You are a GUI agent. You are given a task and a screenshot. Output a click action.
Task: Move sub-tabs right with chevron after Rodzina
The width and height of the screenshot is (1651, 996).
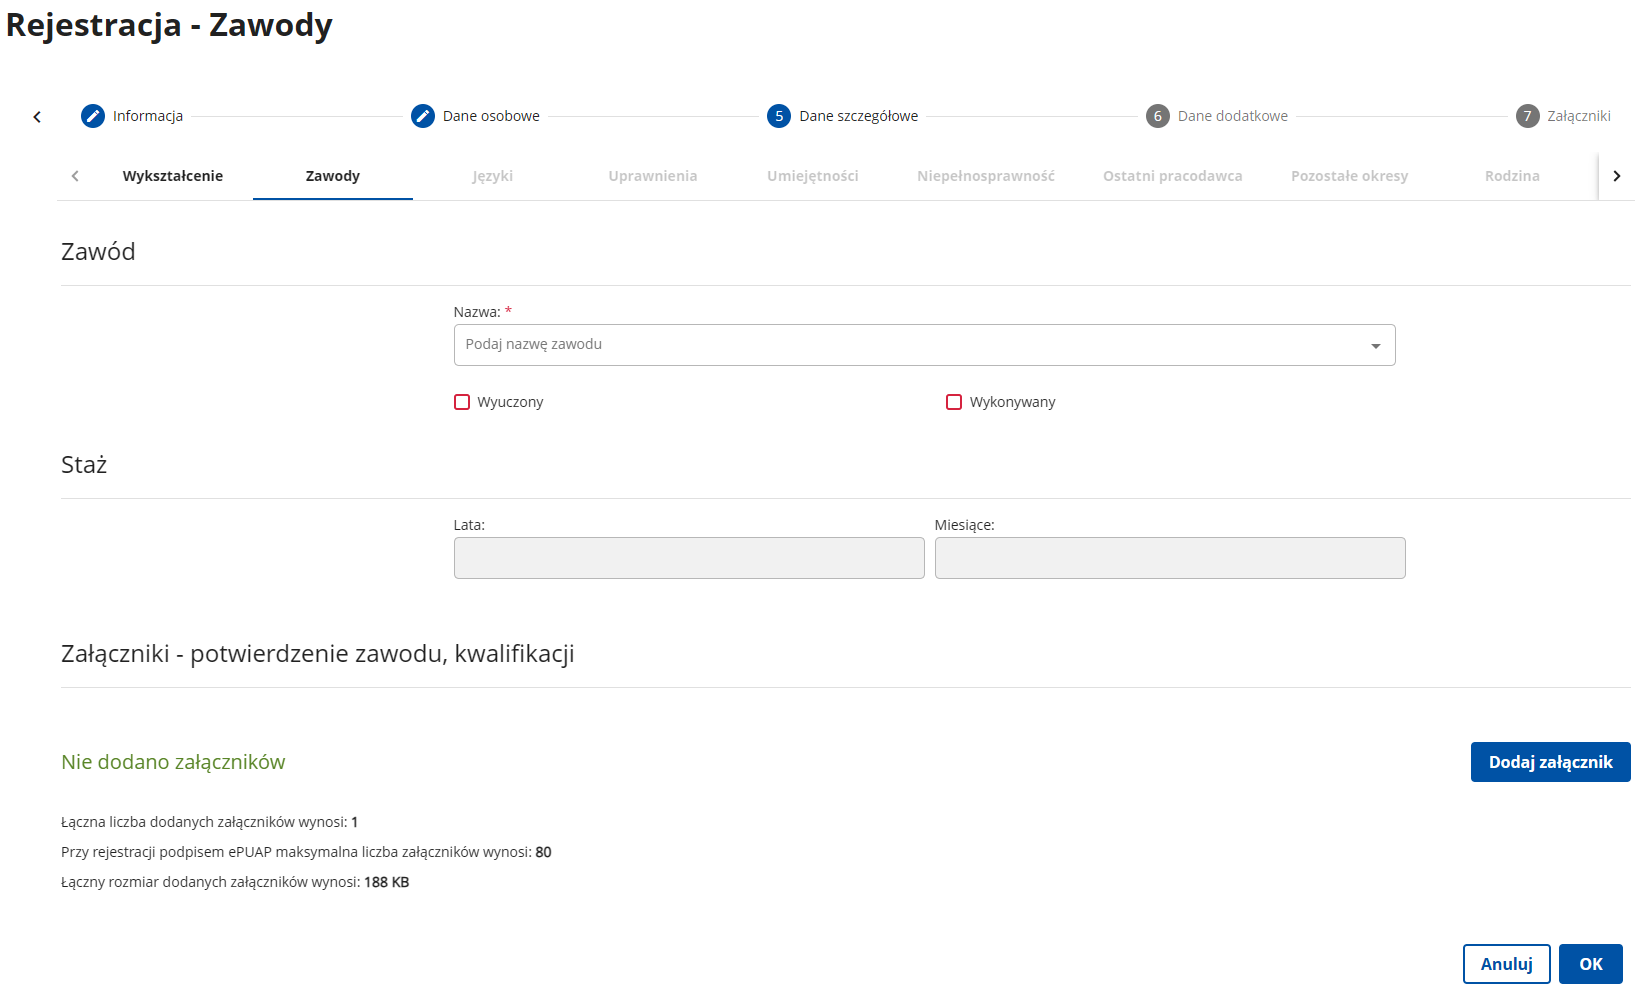coord(1616,176)
